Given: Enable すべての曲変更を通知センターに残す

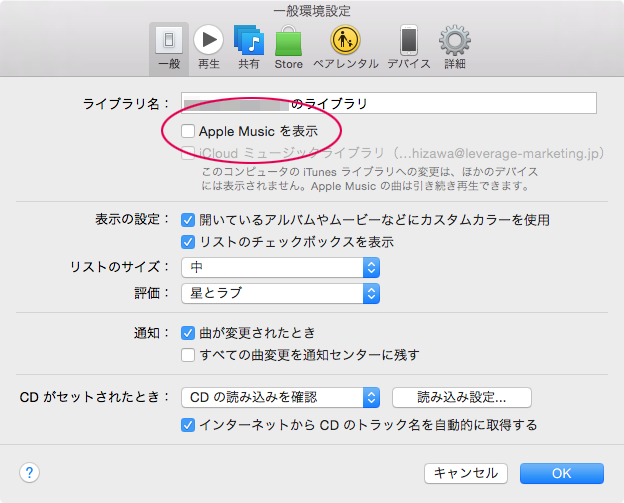Looking at the screenshot, I should [188, 355].
